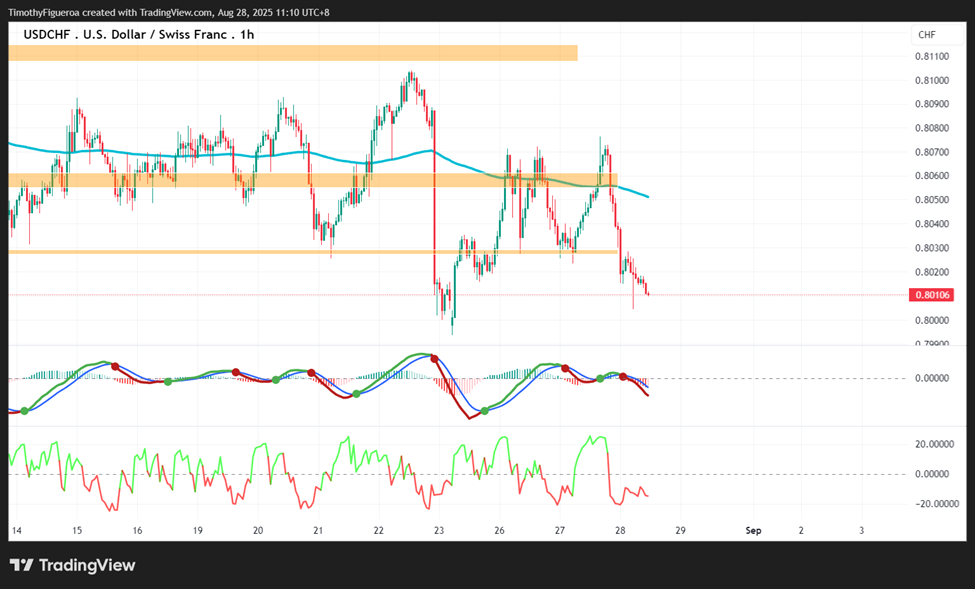Click the 0.80000 price scale label
The width and height of the screenshot is (975, 589).
pyautogui.click(x=931, y=320)
